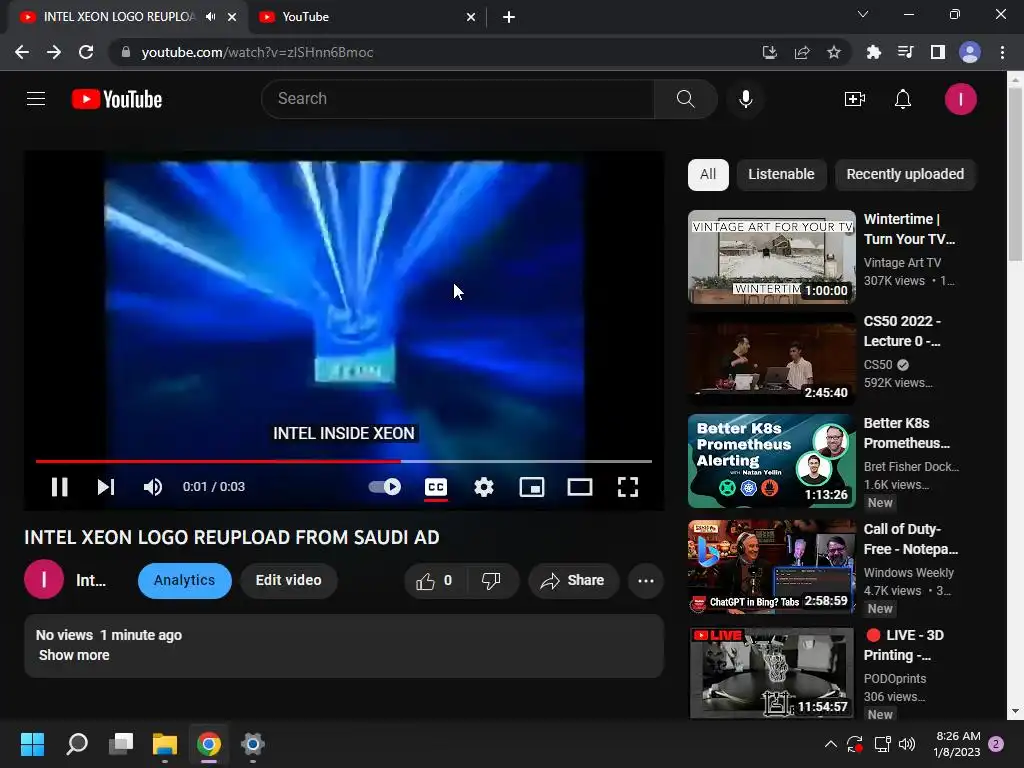Toggle closed captions with the CC button

(436, 487)
